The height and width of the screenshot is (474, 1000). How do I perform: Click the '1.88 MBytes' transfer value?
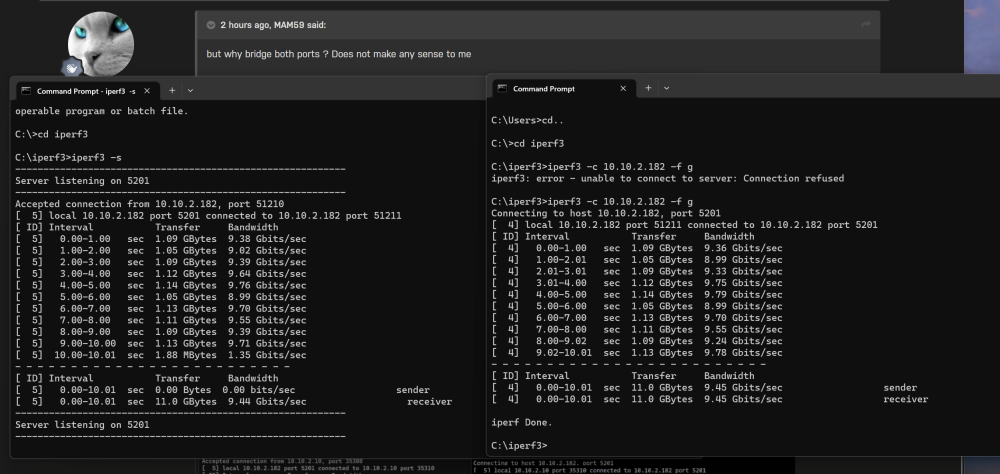click(x=186, y=355)
